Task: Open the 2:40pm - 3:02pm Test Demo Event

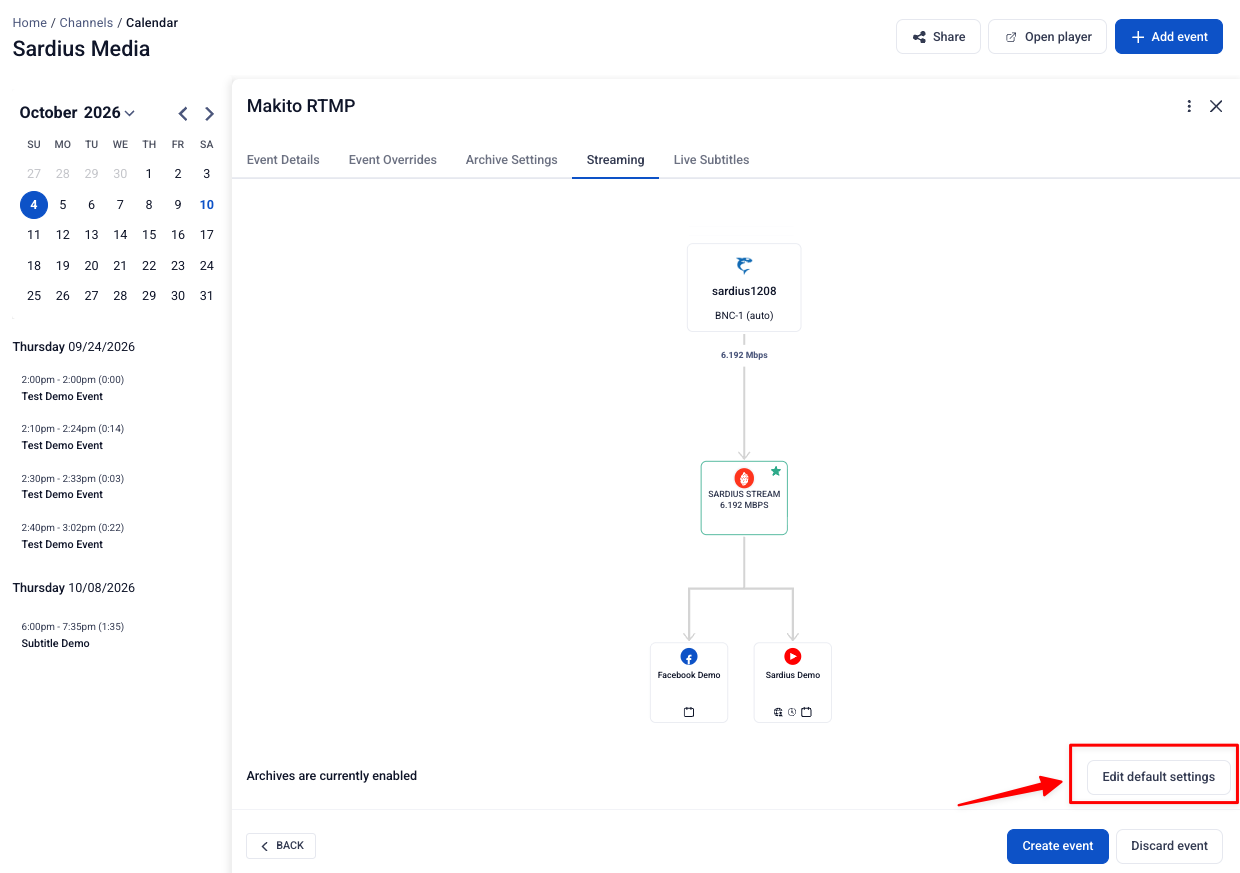Action: [73, 536]
